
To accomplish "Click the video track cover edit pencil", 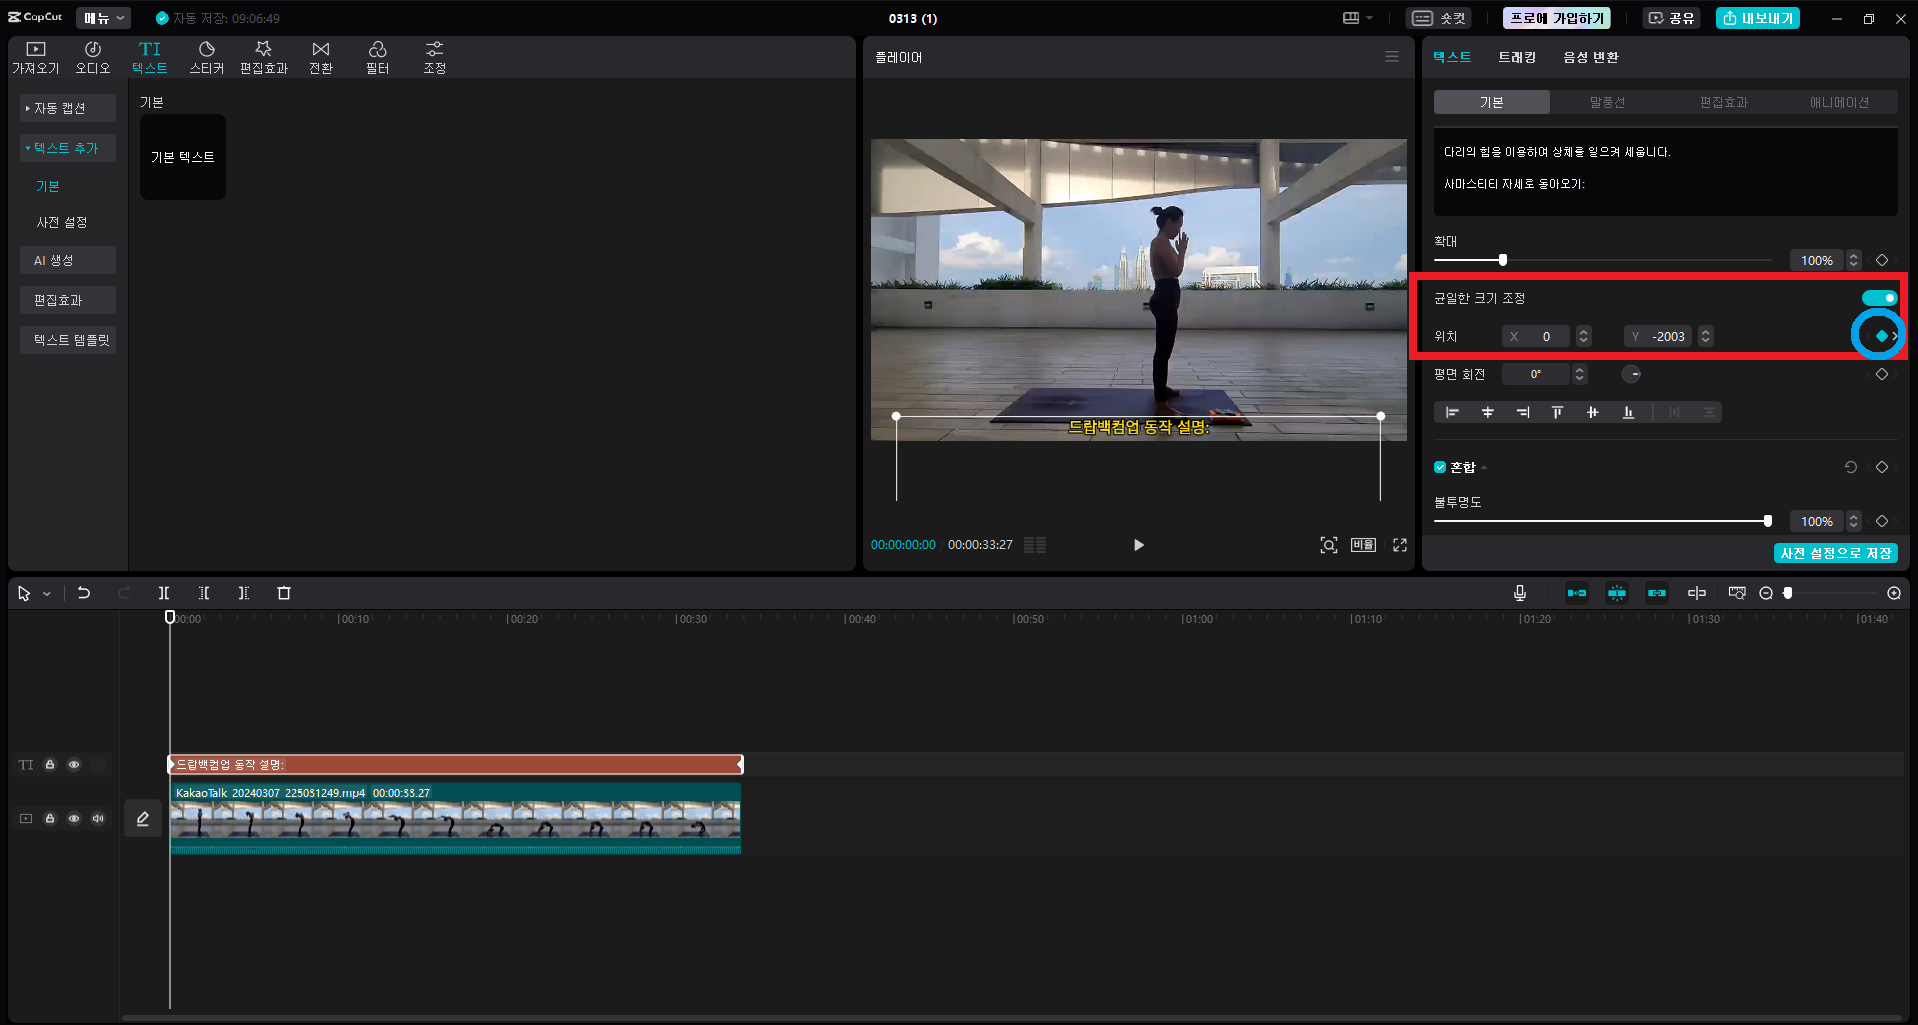I will 143,819.
